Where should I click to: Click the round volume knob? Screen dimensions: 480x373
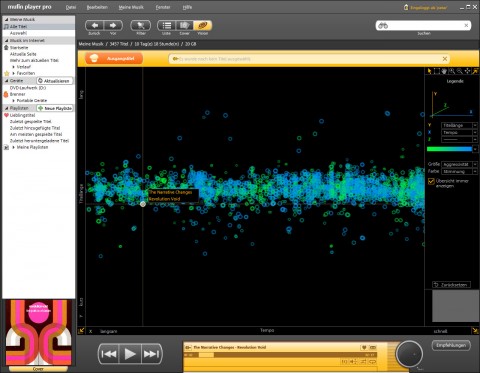pos(409,354)
